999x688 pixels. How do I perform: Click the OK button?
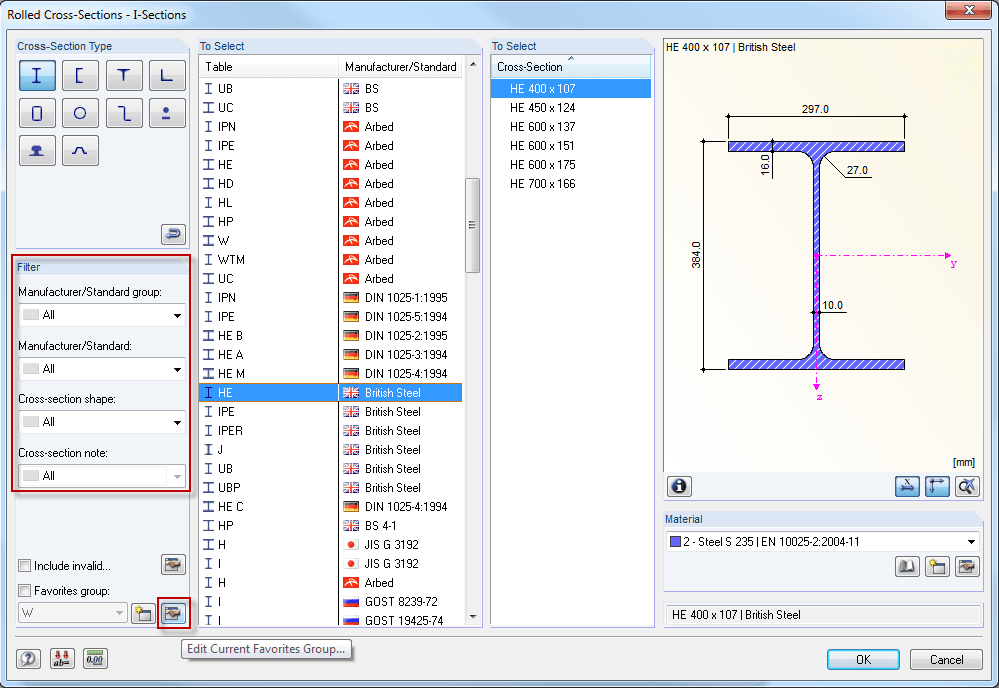(862, 659)
